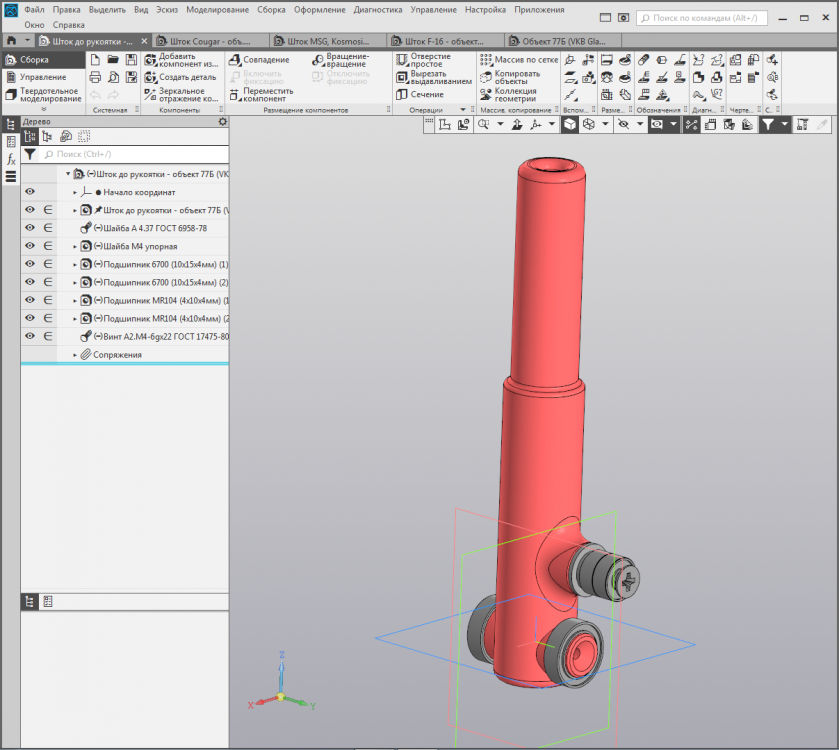
Task: Hide the Шайба М4 упорная component
Action: coord(30,246)
